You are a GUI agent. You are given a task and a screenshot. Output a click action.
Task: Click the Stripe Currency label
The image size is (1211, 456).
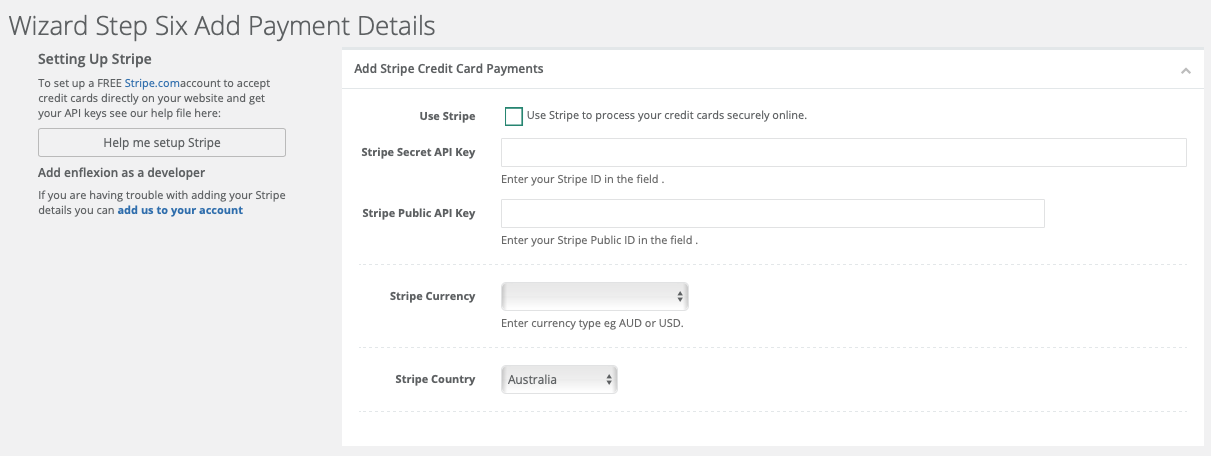coord(432,296)
